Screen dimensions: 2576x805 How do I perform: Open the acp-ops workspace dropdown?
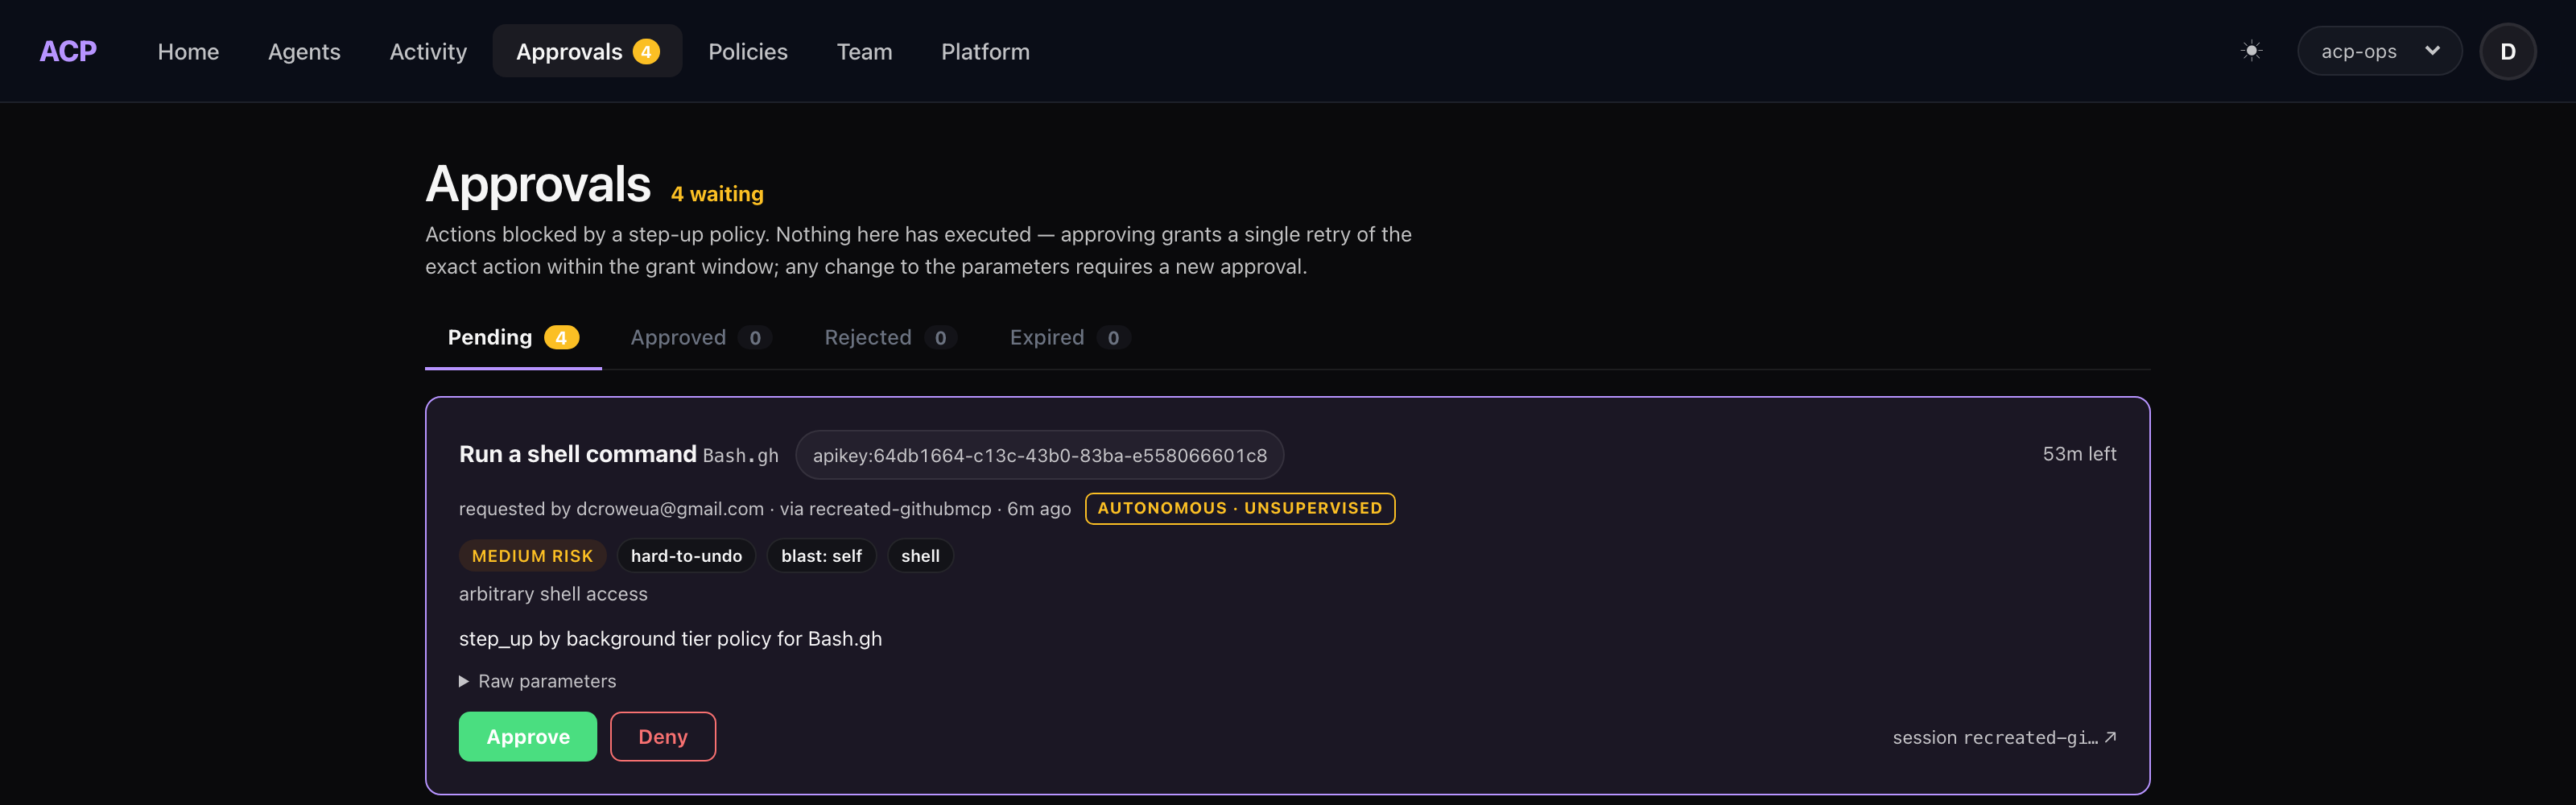(2379, 51)
